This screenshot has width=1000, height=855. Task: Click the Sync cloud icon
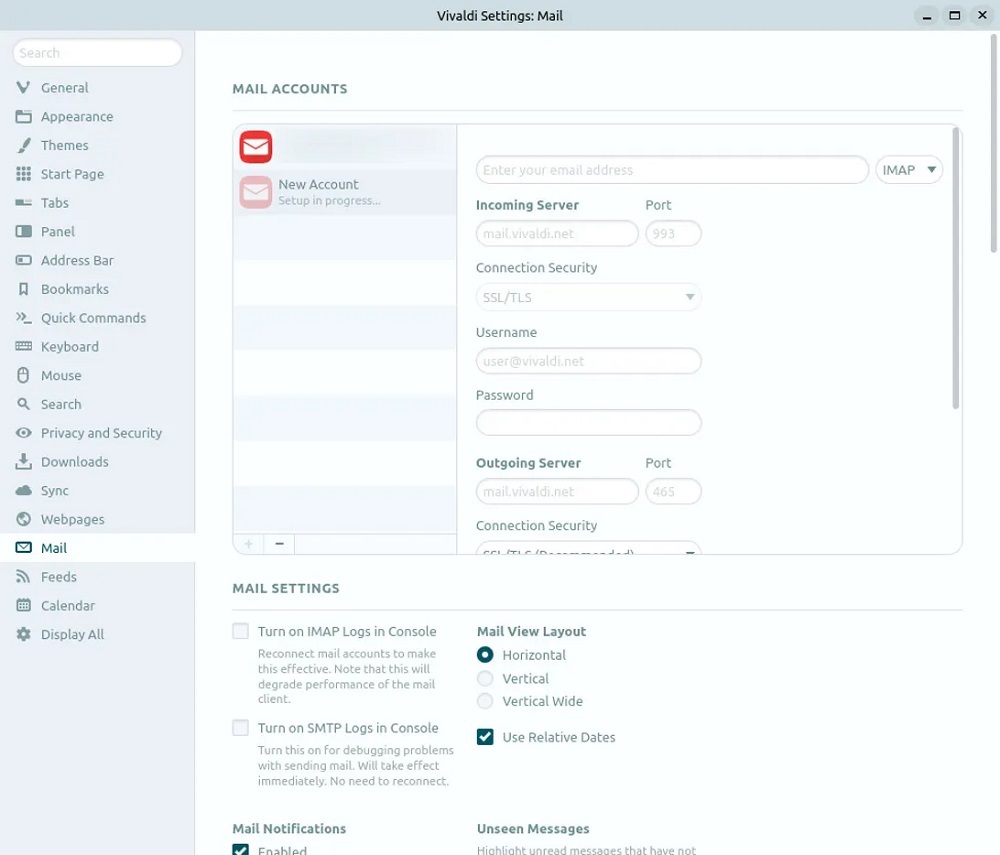point(24,491)
